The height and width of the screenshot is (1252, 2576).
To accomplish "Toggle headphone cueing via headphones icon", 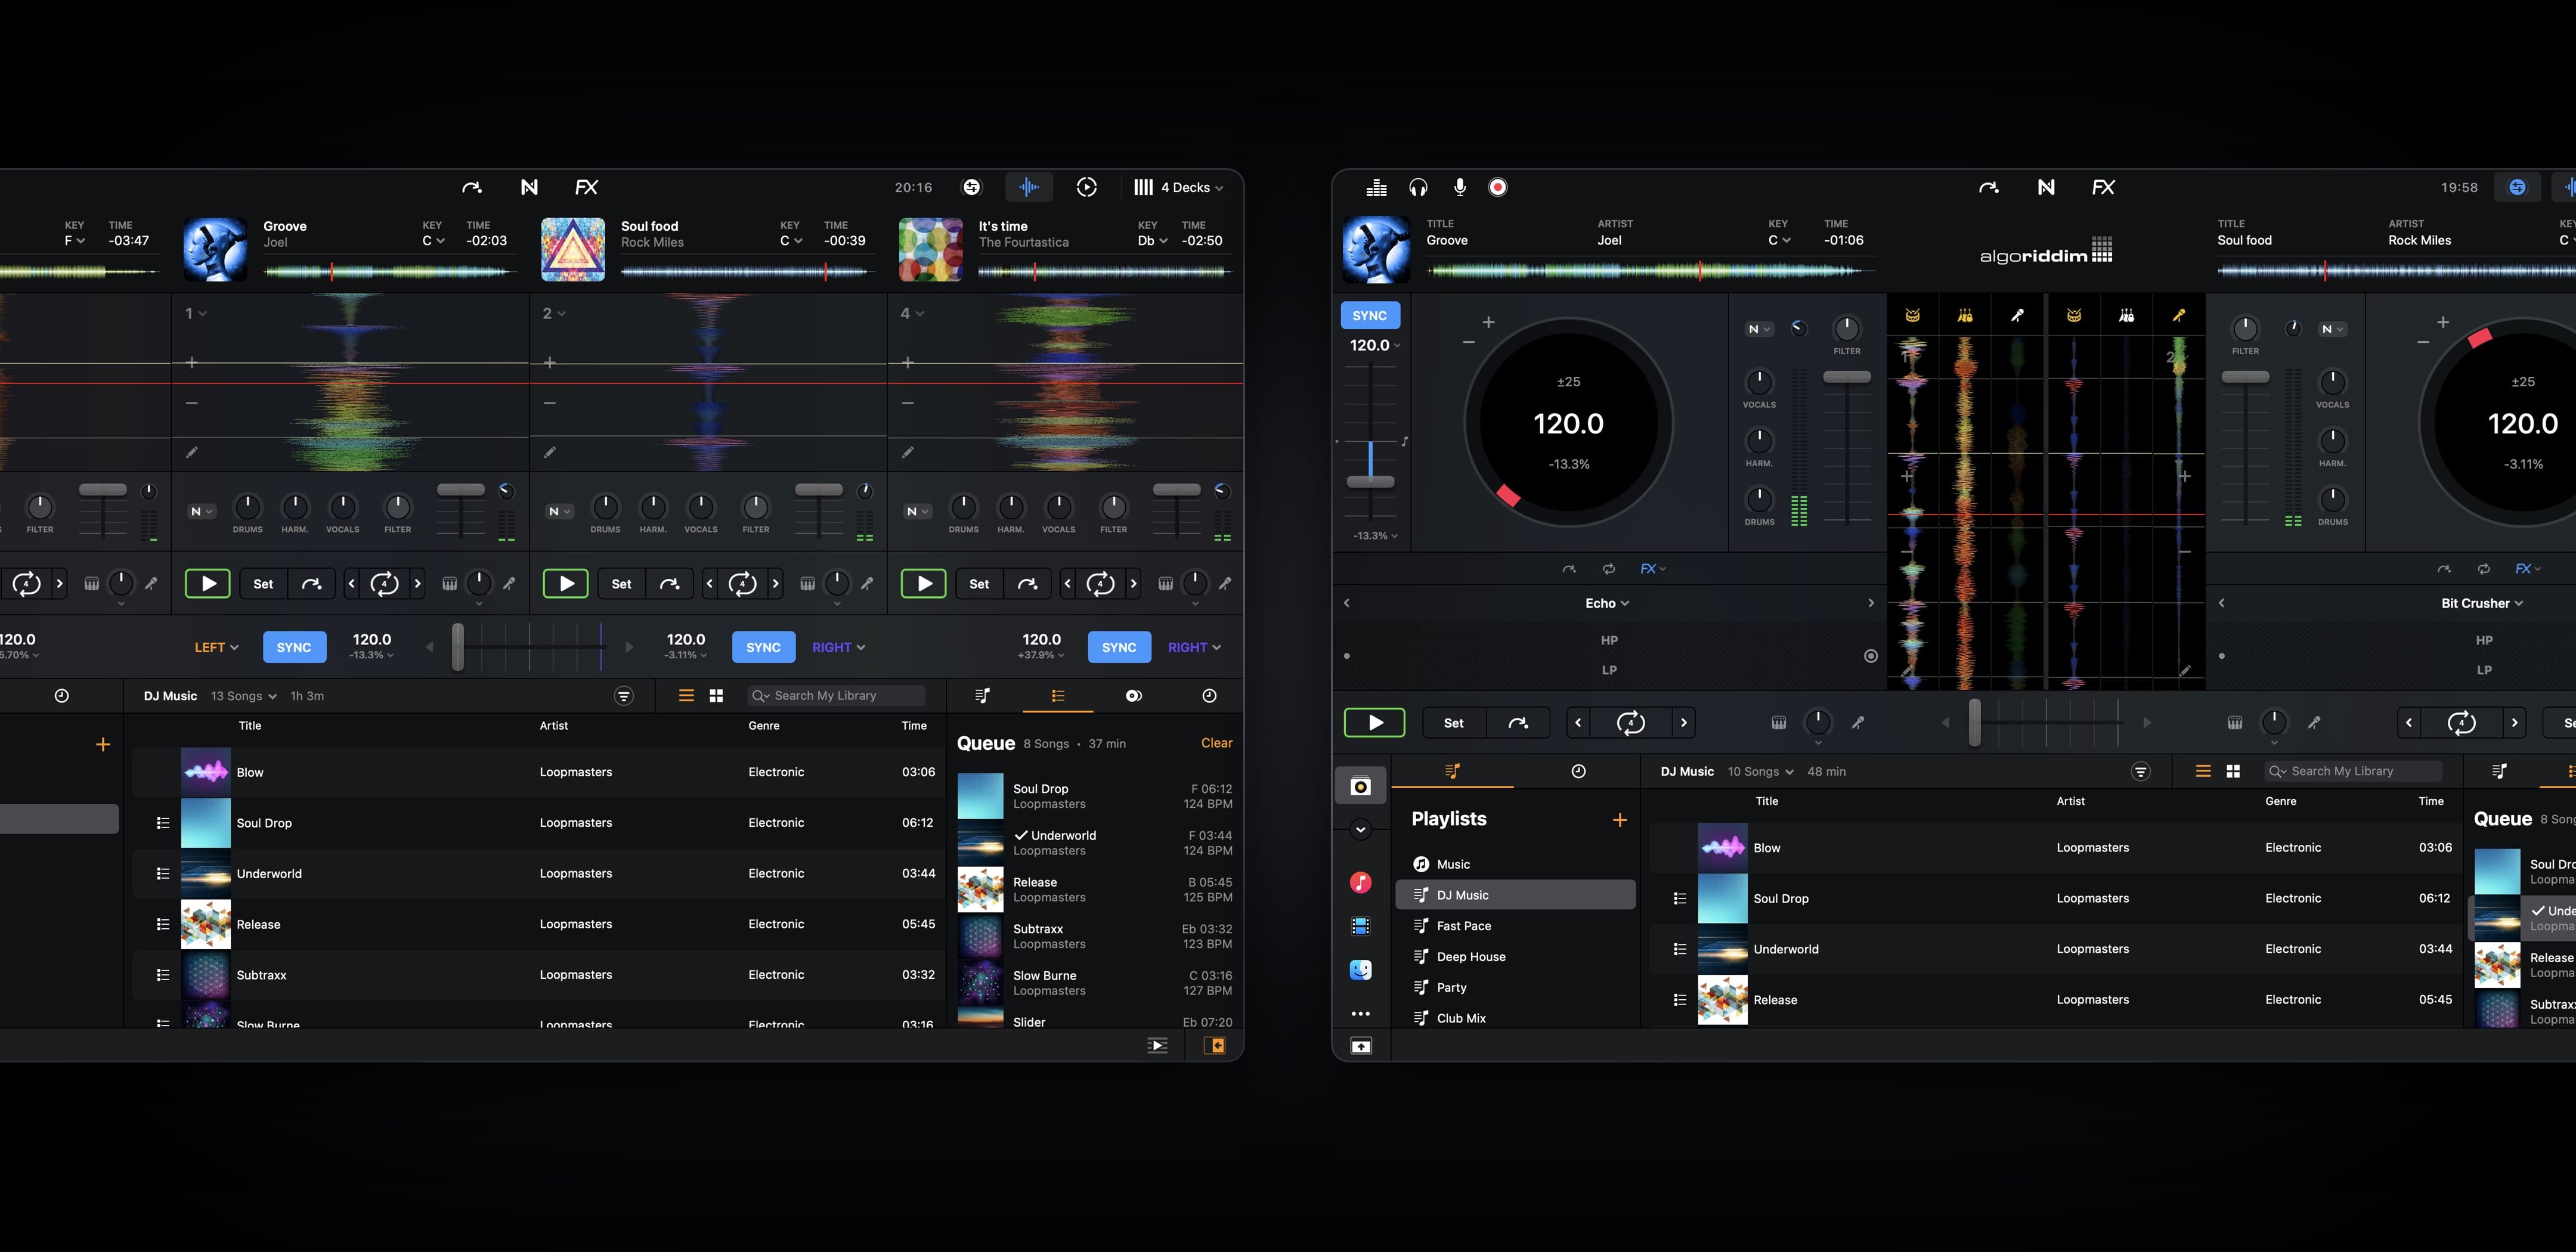I will click(1419, 187).
